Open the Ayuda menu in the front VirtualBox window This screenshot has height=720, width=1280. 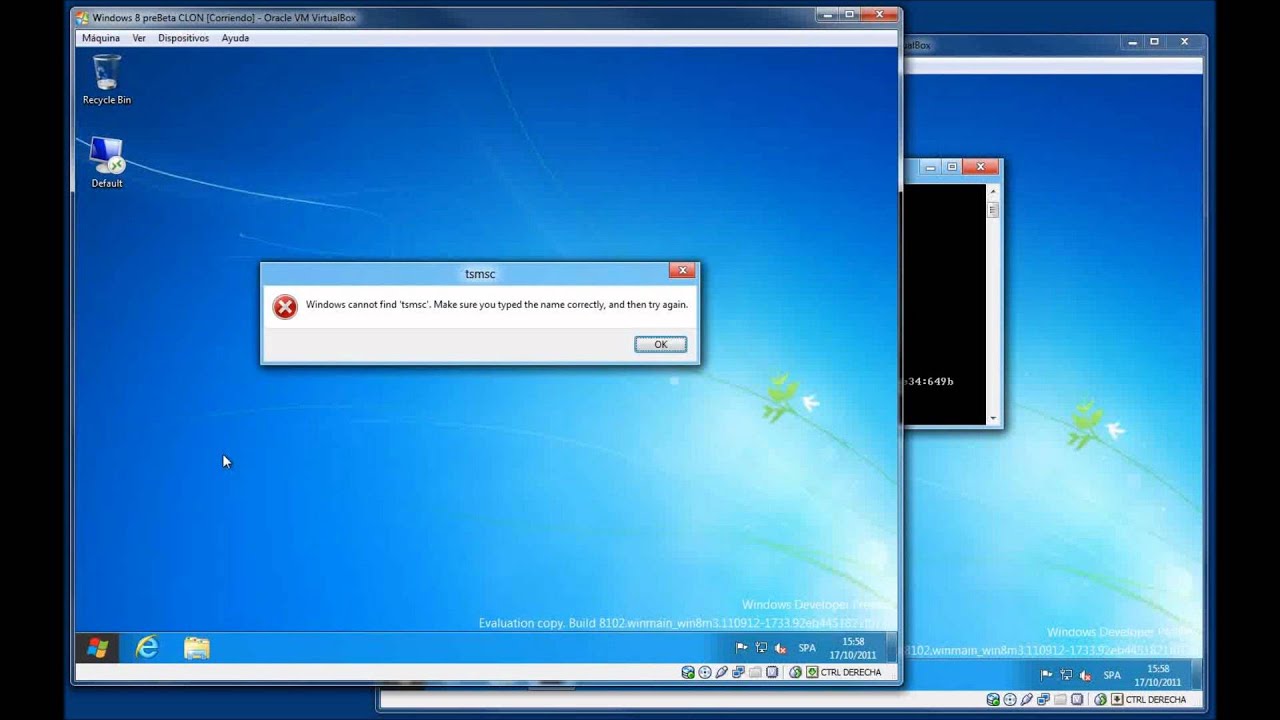[x=235, y=38]
